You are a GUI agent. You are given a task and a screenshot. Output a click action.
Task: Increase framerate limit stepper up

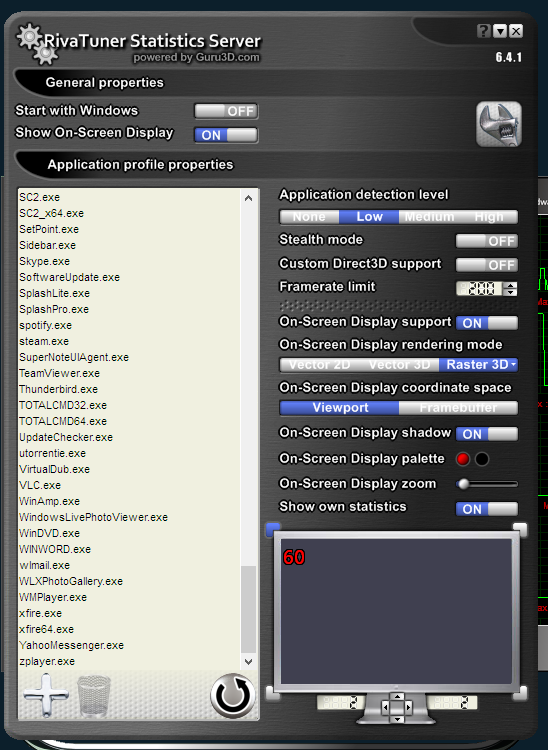511,285
